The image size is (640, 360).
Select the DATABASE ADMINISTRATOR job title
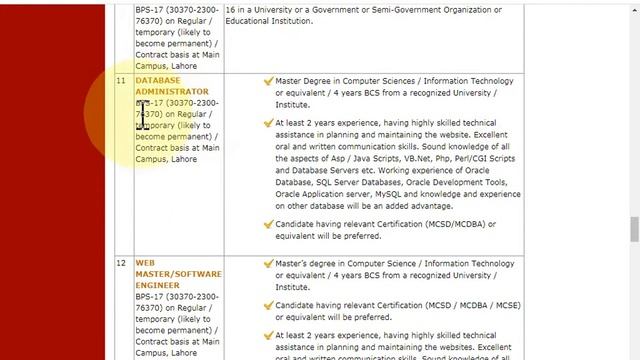click(x=172, y=86)
